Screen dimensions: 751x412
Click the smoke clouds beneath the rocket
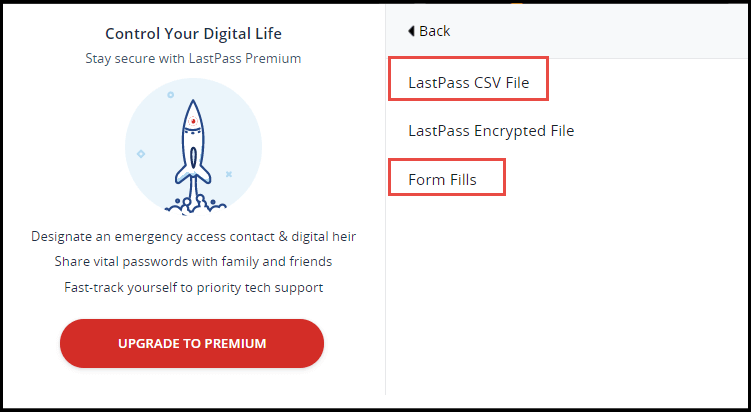[x=195, y=205]
